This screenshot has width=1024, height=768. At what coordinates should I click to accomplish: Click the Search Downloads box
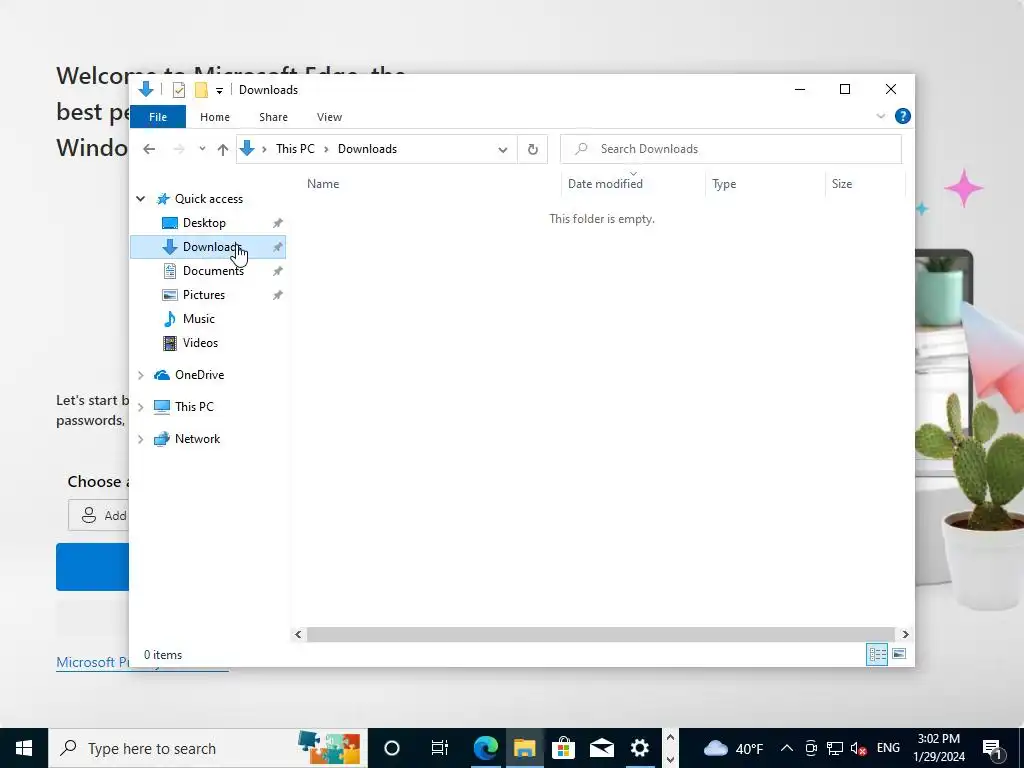pyautogui.click(x=731, y=149)
